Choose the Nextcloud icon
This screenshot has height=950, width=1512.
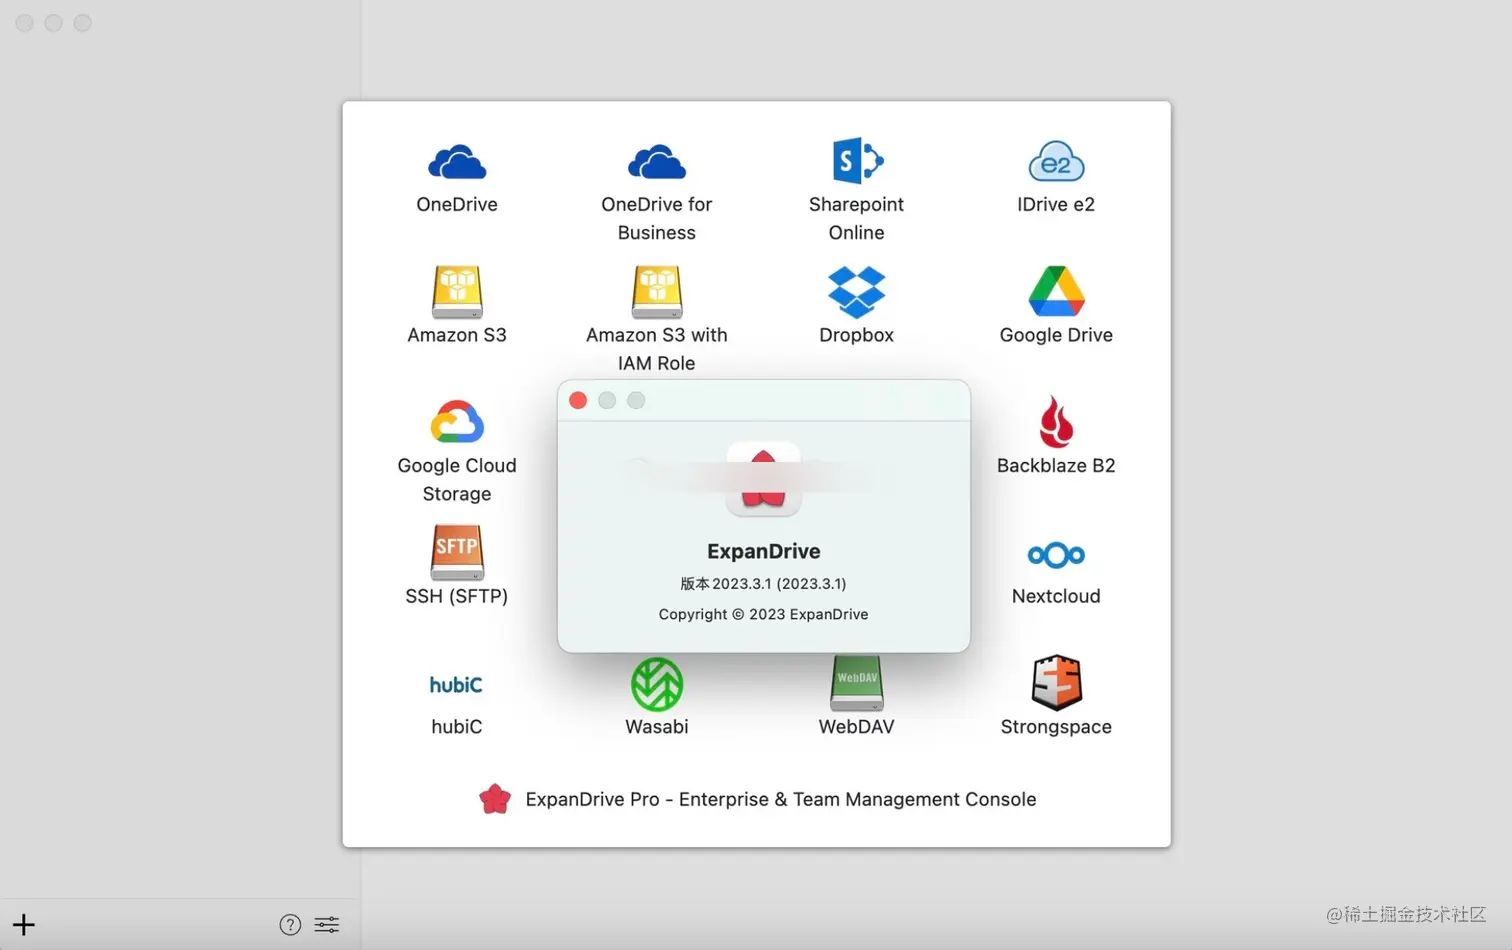1056,555
